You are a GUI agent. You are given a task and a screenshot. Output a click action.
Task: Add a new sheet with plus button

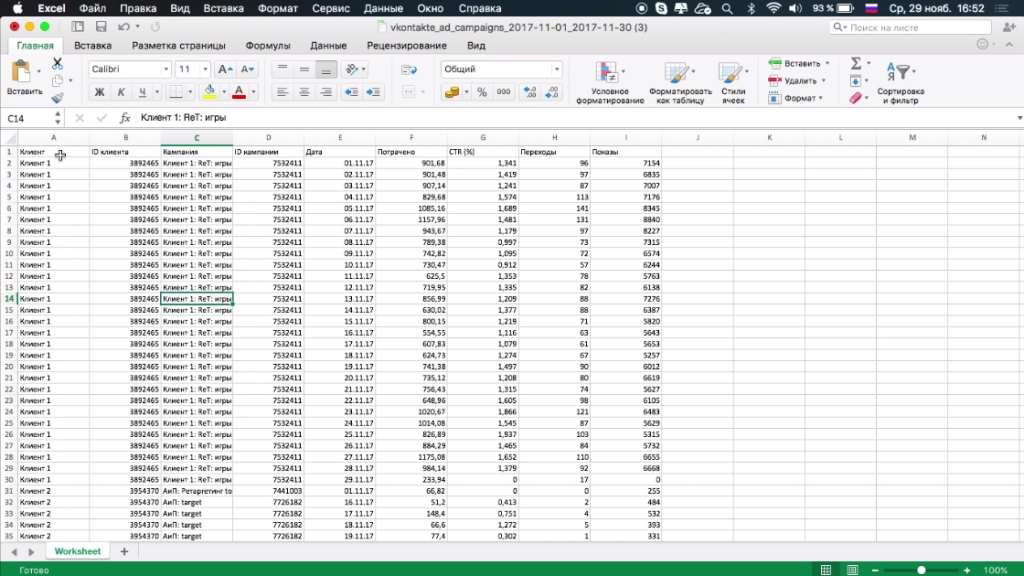pos(124,551)
